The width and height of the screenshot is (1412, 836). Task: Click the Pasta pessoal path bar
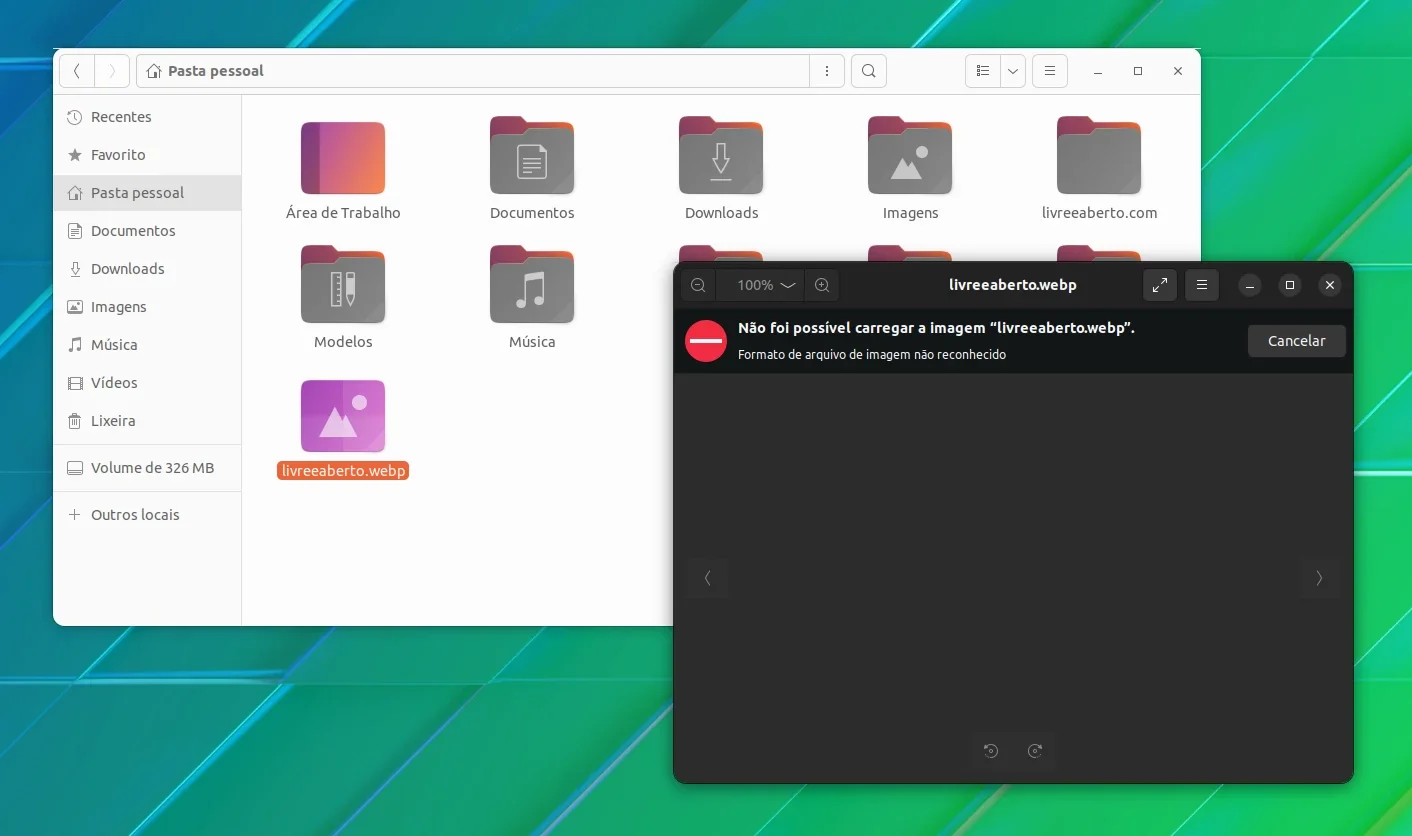click(472, 71)
